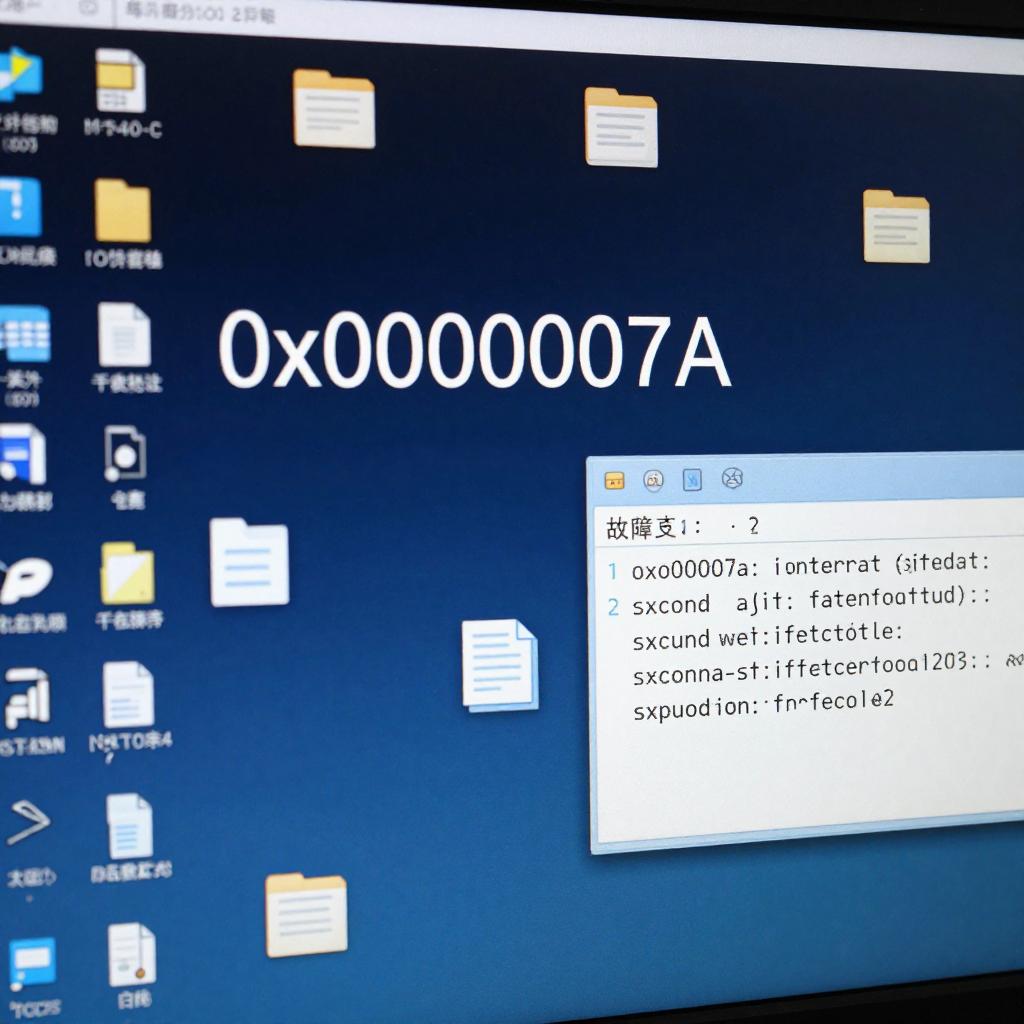The width and height of the screenshot is (1024, 1024).
Task: Select the grey arrow-shaped desktop icon
Action: click(27, 822)
